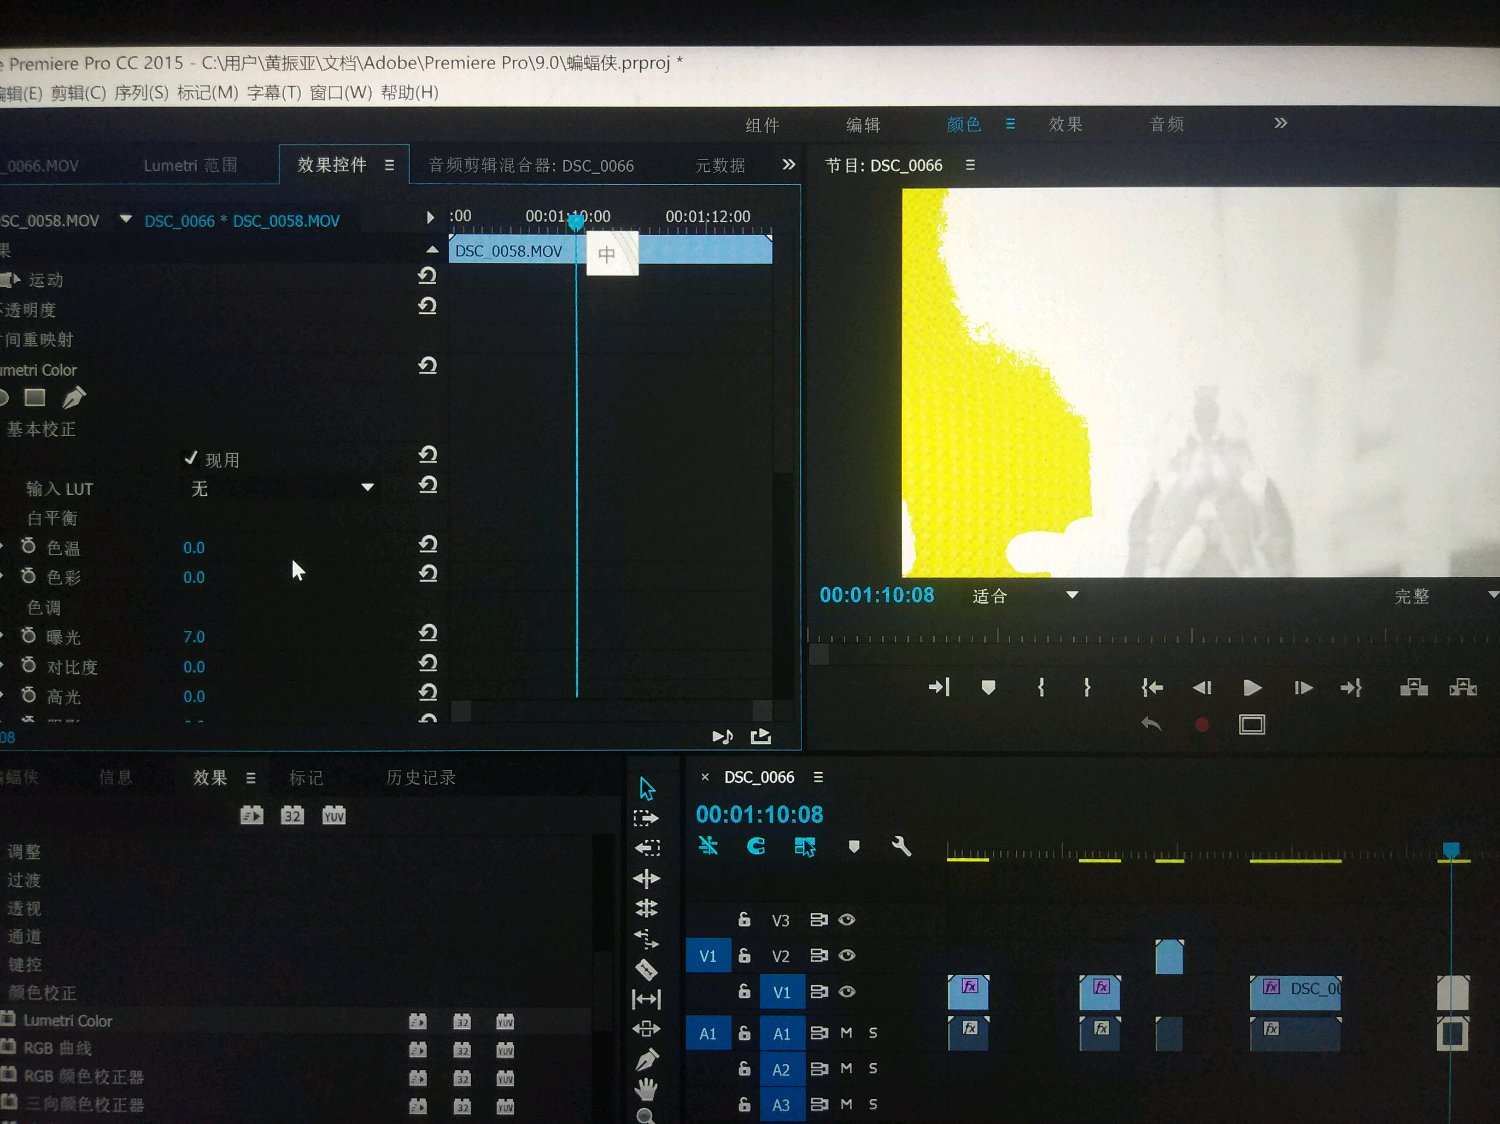1500x1124 pixels.
Task: Open program monitor DSC_0066 panel menu
Action: pyautogui.click(x=970, y=165)
